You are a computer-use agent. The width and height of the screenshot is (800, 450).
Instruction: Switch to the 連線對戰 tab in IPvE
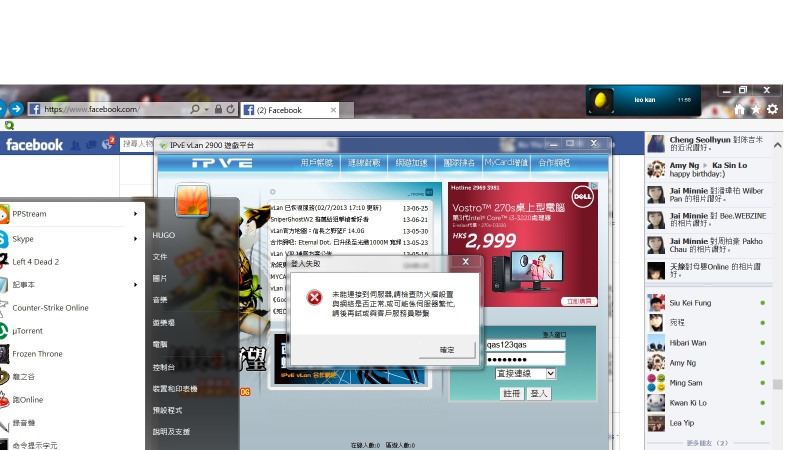(364, 163)
